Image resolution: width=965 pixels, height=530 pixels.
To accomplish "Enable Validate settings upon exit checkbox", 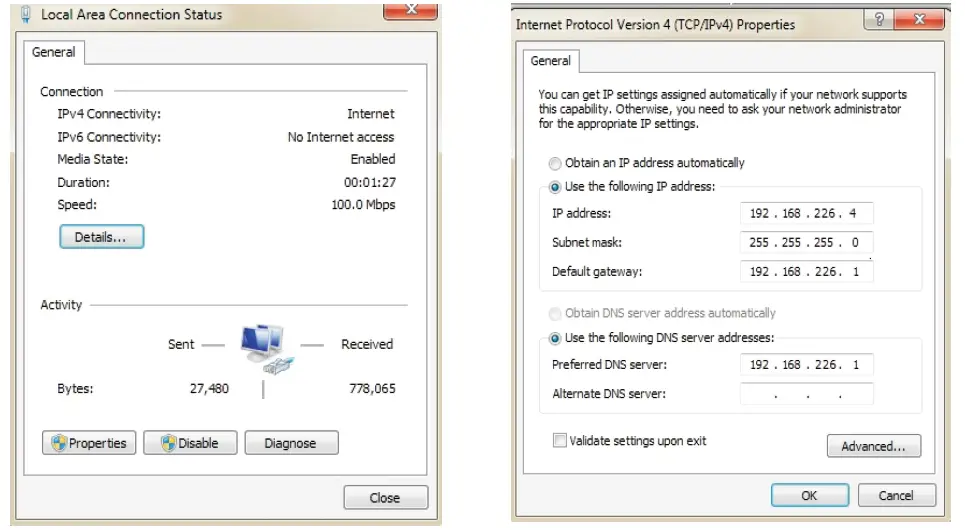I will (x=559, y=440).
